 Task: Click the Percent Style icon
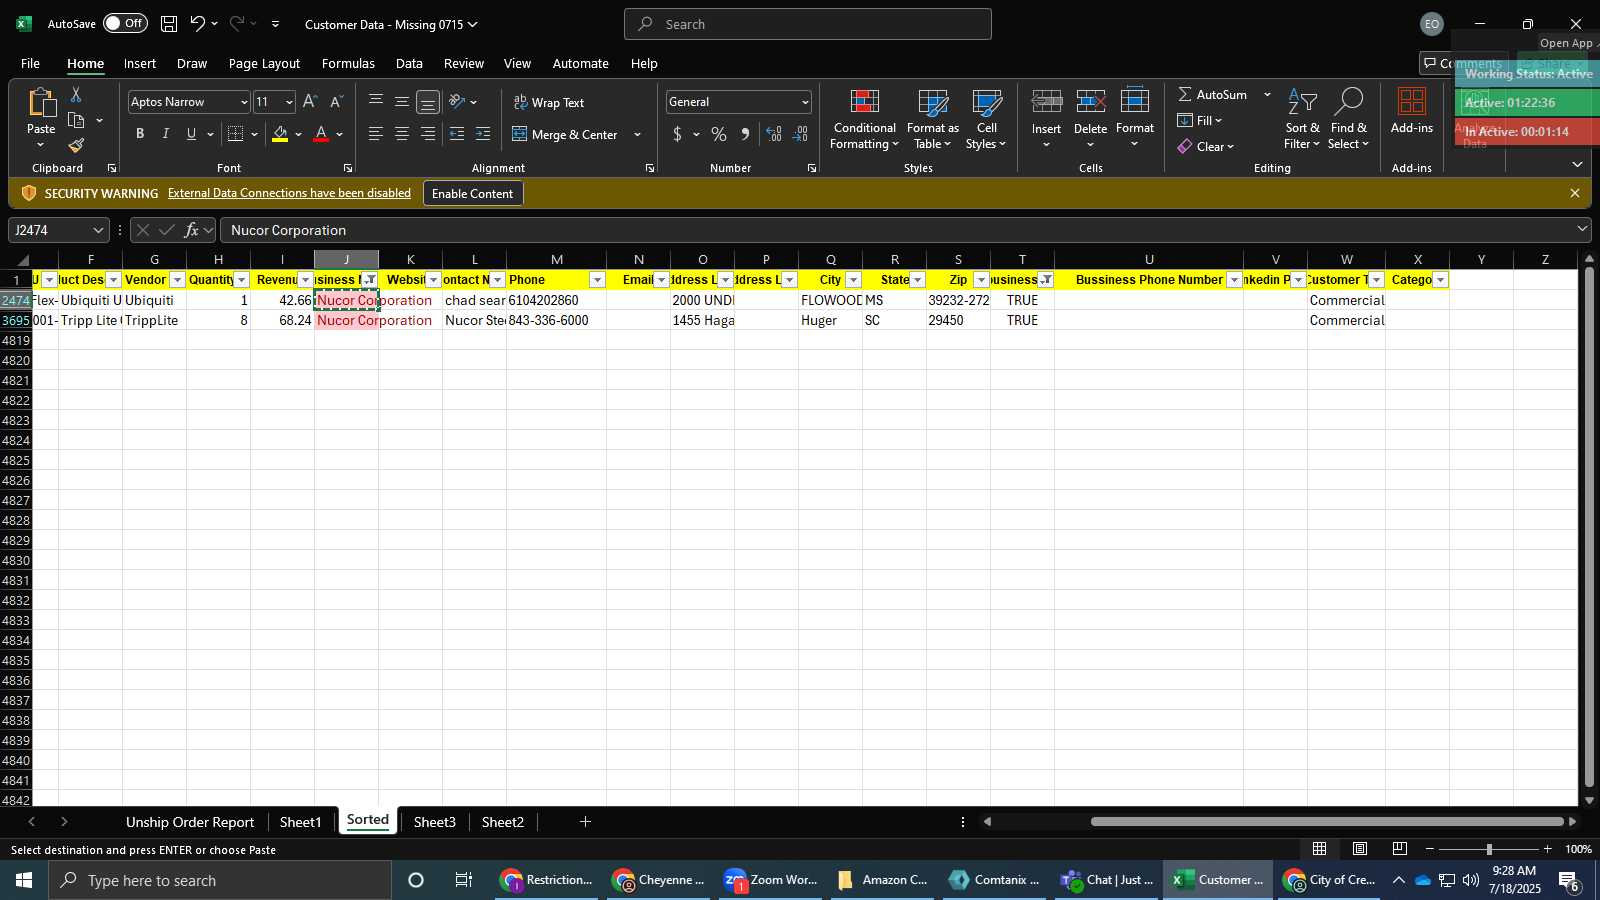point(719,134)
